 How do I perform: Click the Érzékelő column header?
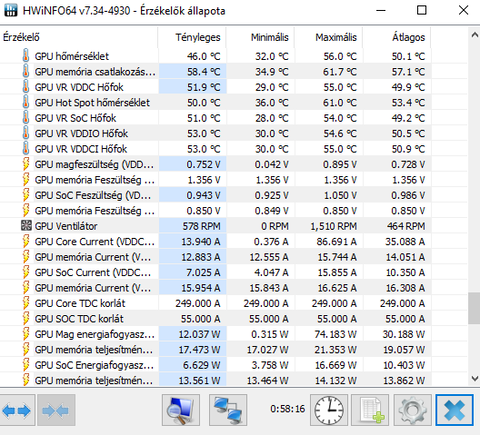click(x=79, y=37)
